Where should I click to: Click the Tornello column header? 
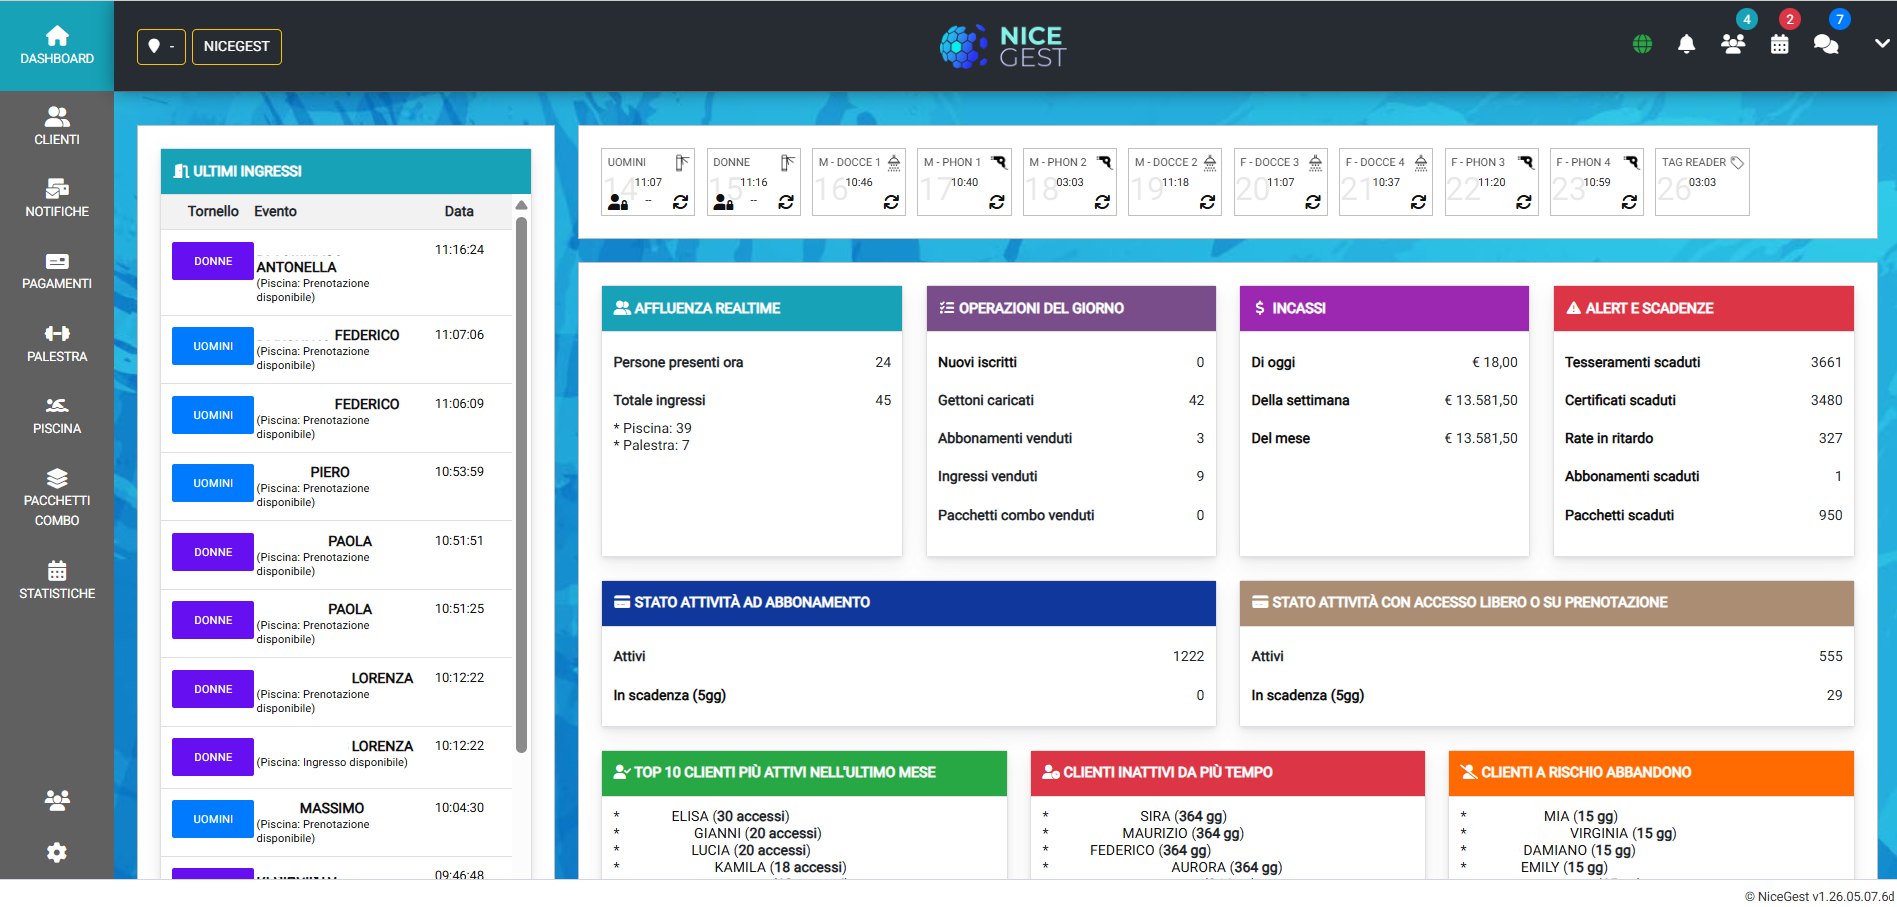pos(213,211)
